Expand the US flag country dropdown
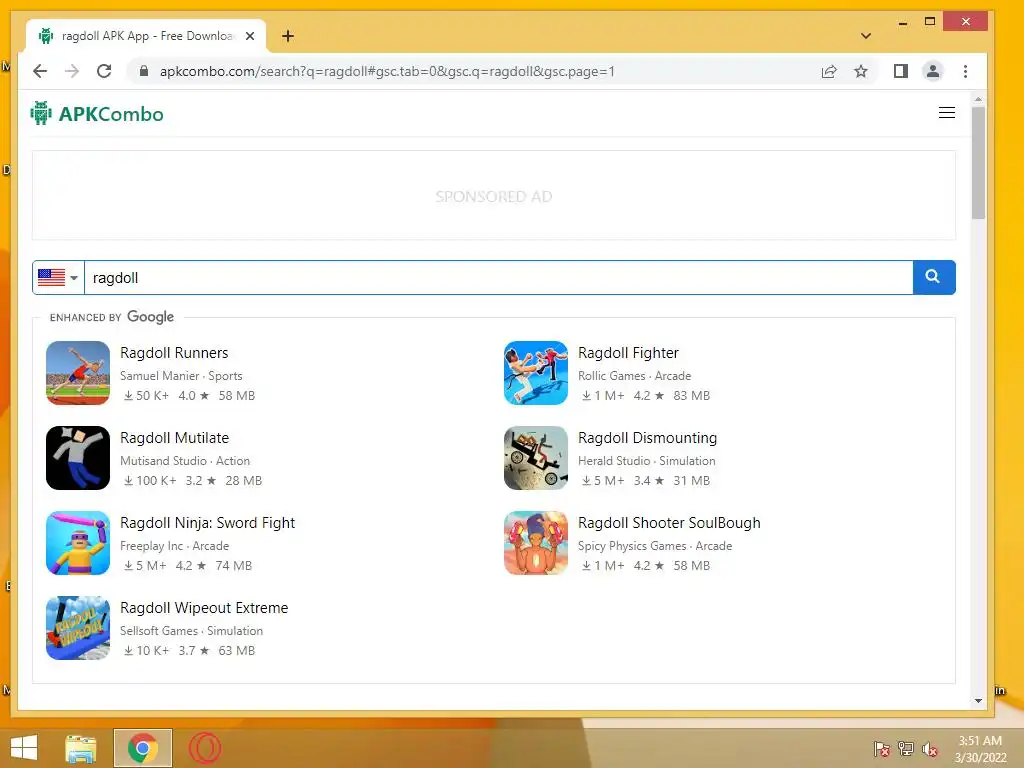1024x768 pixels. 58,278
